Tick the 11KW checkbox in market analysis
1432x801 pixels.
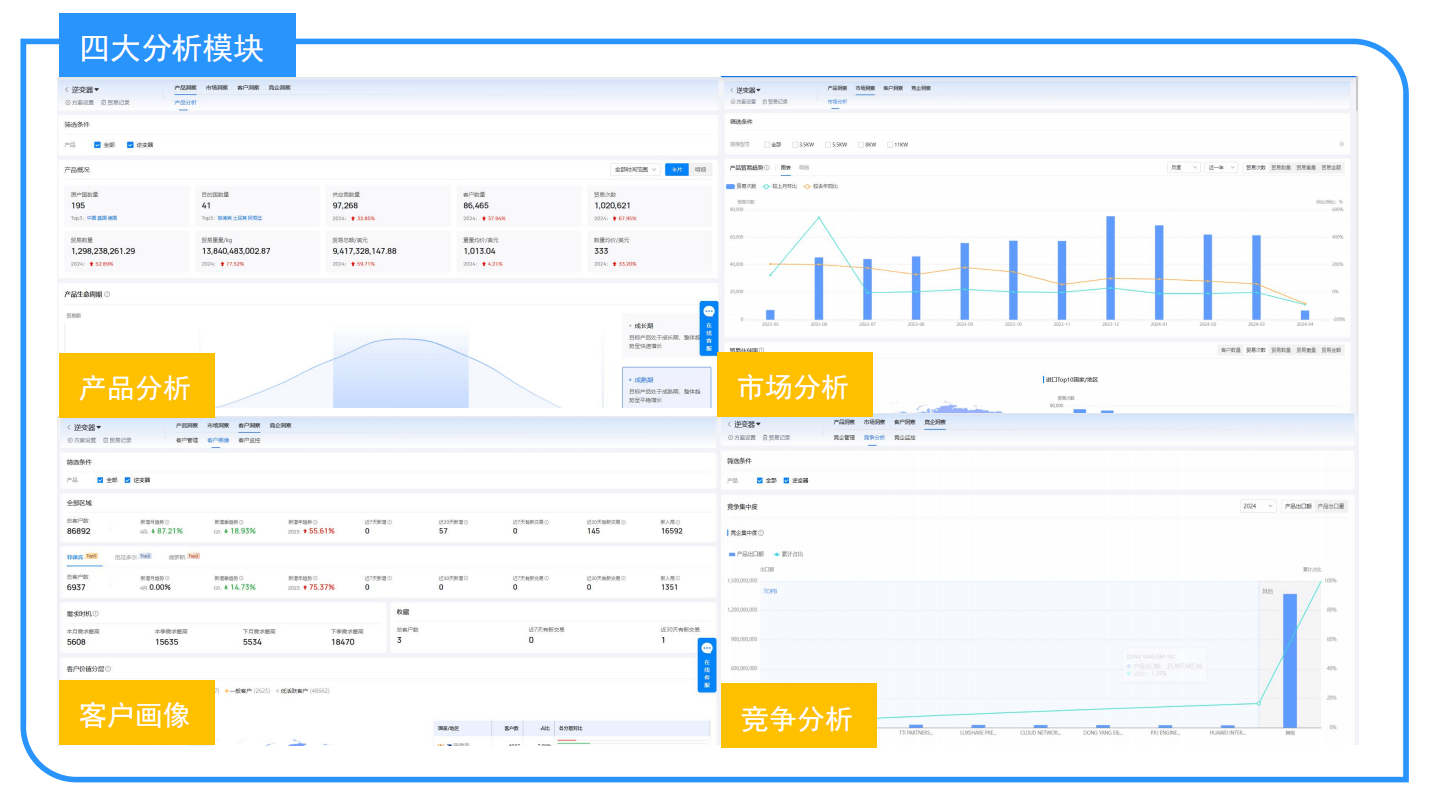coord(889,145)
